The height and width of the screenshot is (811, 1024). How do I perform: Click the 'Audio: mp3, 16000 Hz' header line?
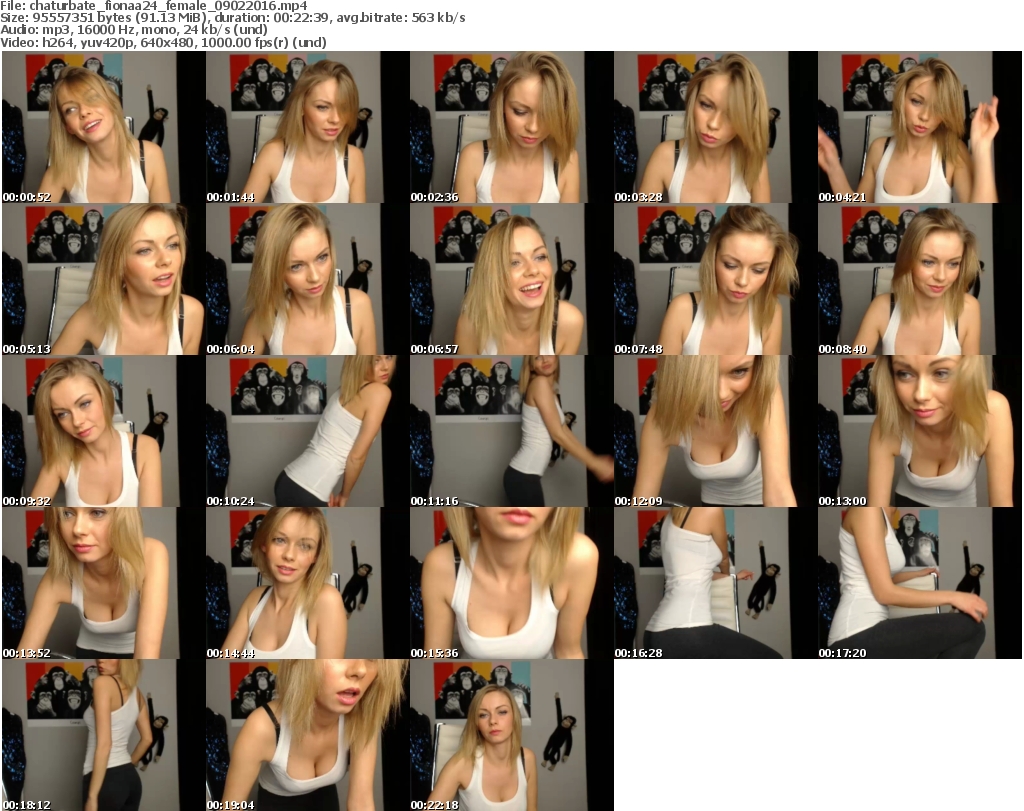134,30
